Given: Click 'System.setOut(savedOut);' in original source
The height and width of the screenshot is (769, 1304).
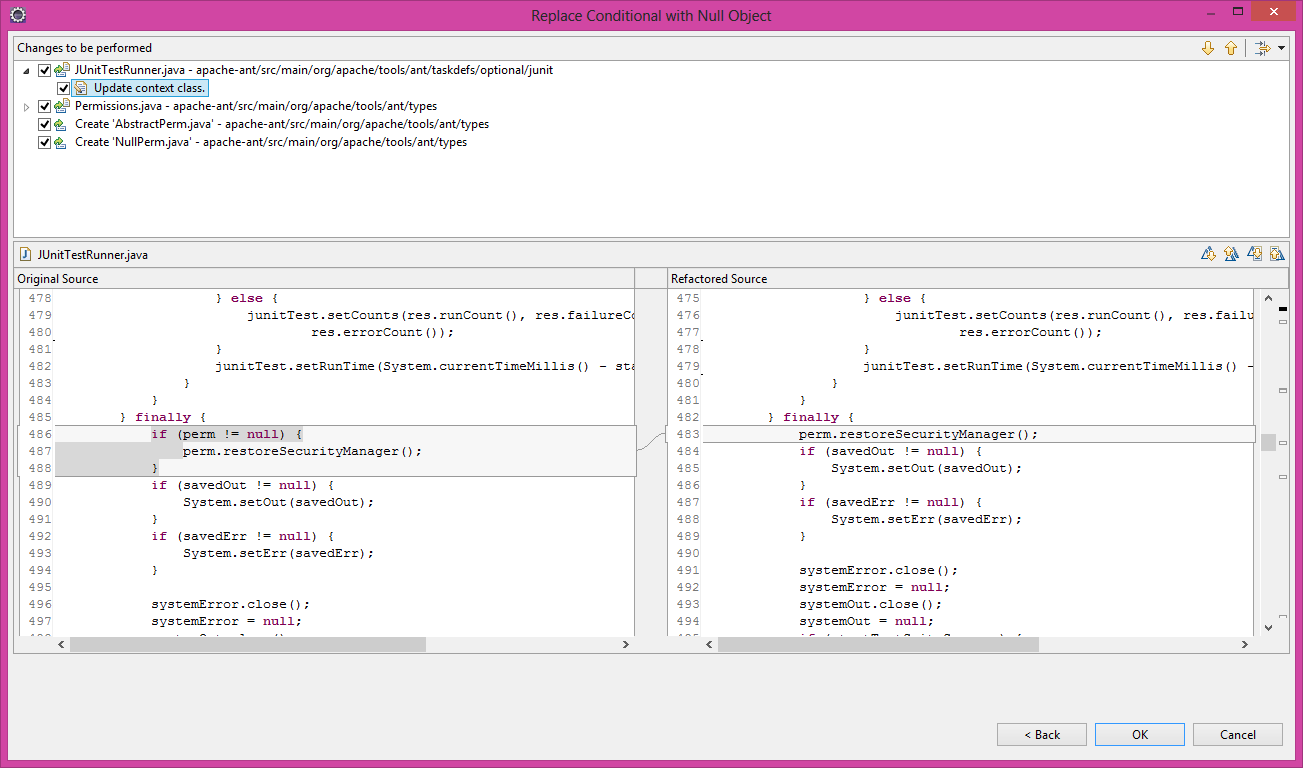Looking at the screenshot, I should pos(278,502).
